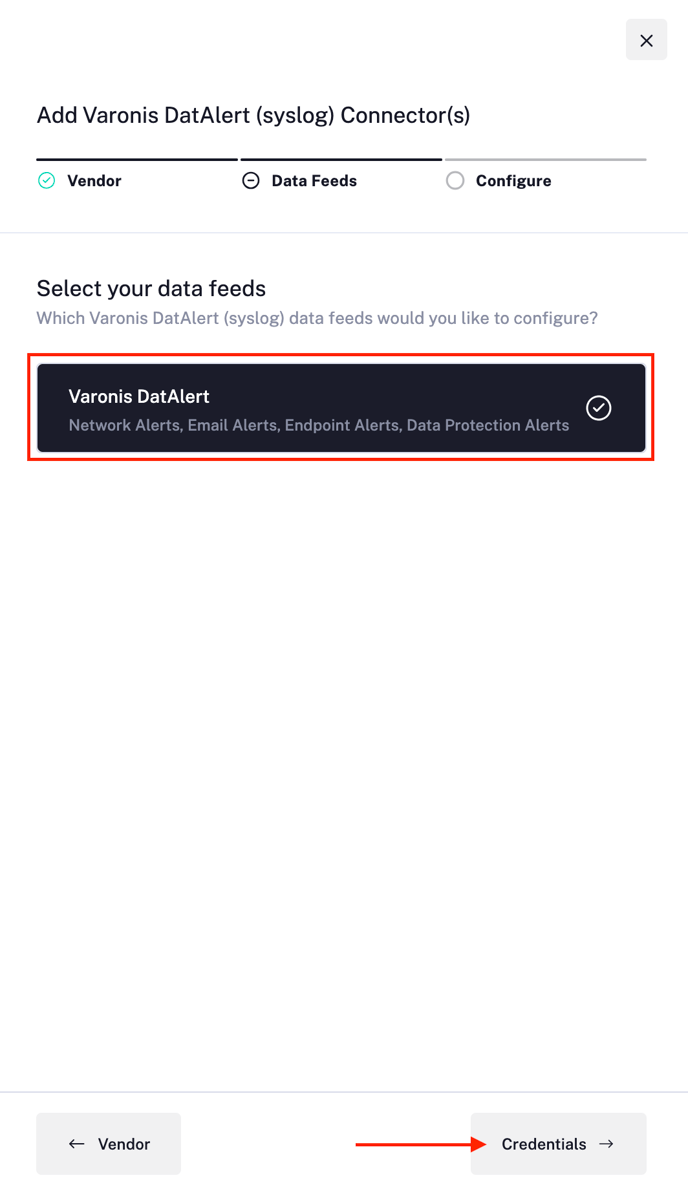Click the right arrow icon in Credentials button
688x1191 pixels.
[x=606, y=1144]
